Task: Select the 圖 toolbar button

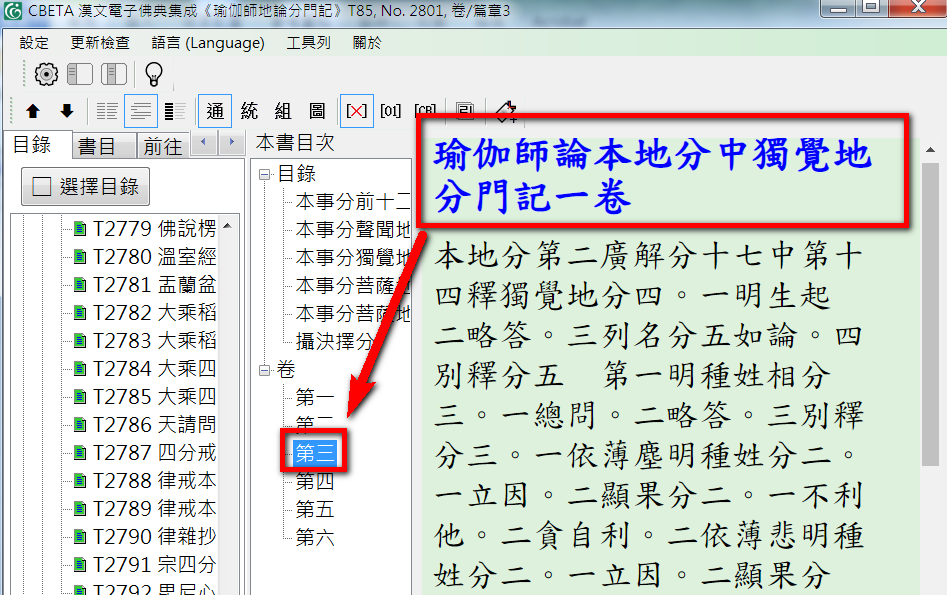Action: click(317, 111)
